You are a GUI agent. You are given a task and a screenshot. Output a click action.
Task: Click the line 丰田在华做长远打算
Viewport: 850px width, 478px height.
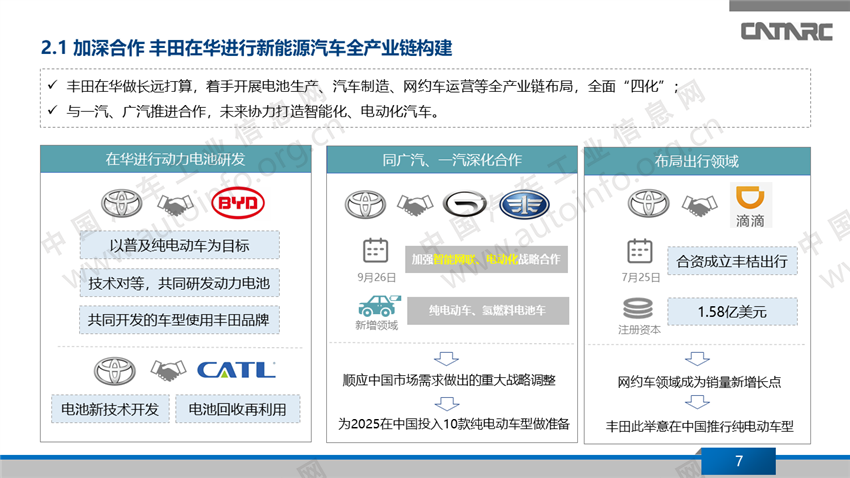(x=373, y=86)
